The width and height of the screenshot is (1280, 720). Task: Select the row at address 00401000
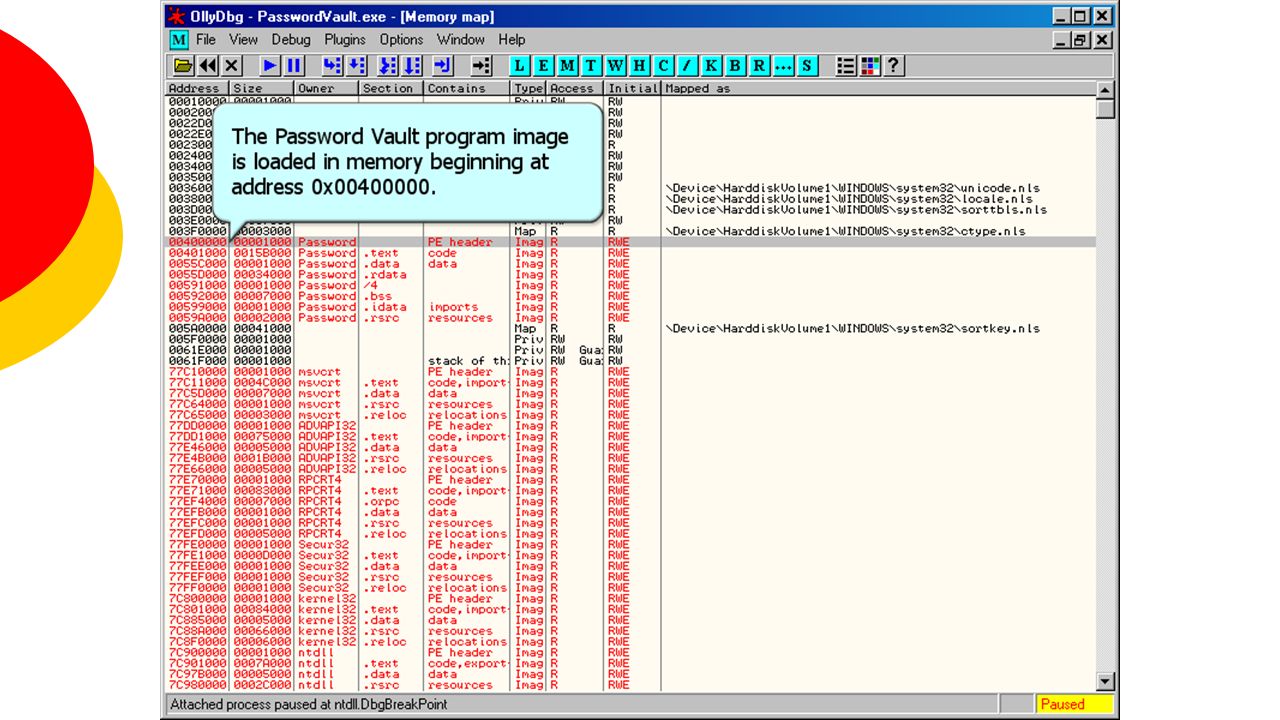[630, 253]
